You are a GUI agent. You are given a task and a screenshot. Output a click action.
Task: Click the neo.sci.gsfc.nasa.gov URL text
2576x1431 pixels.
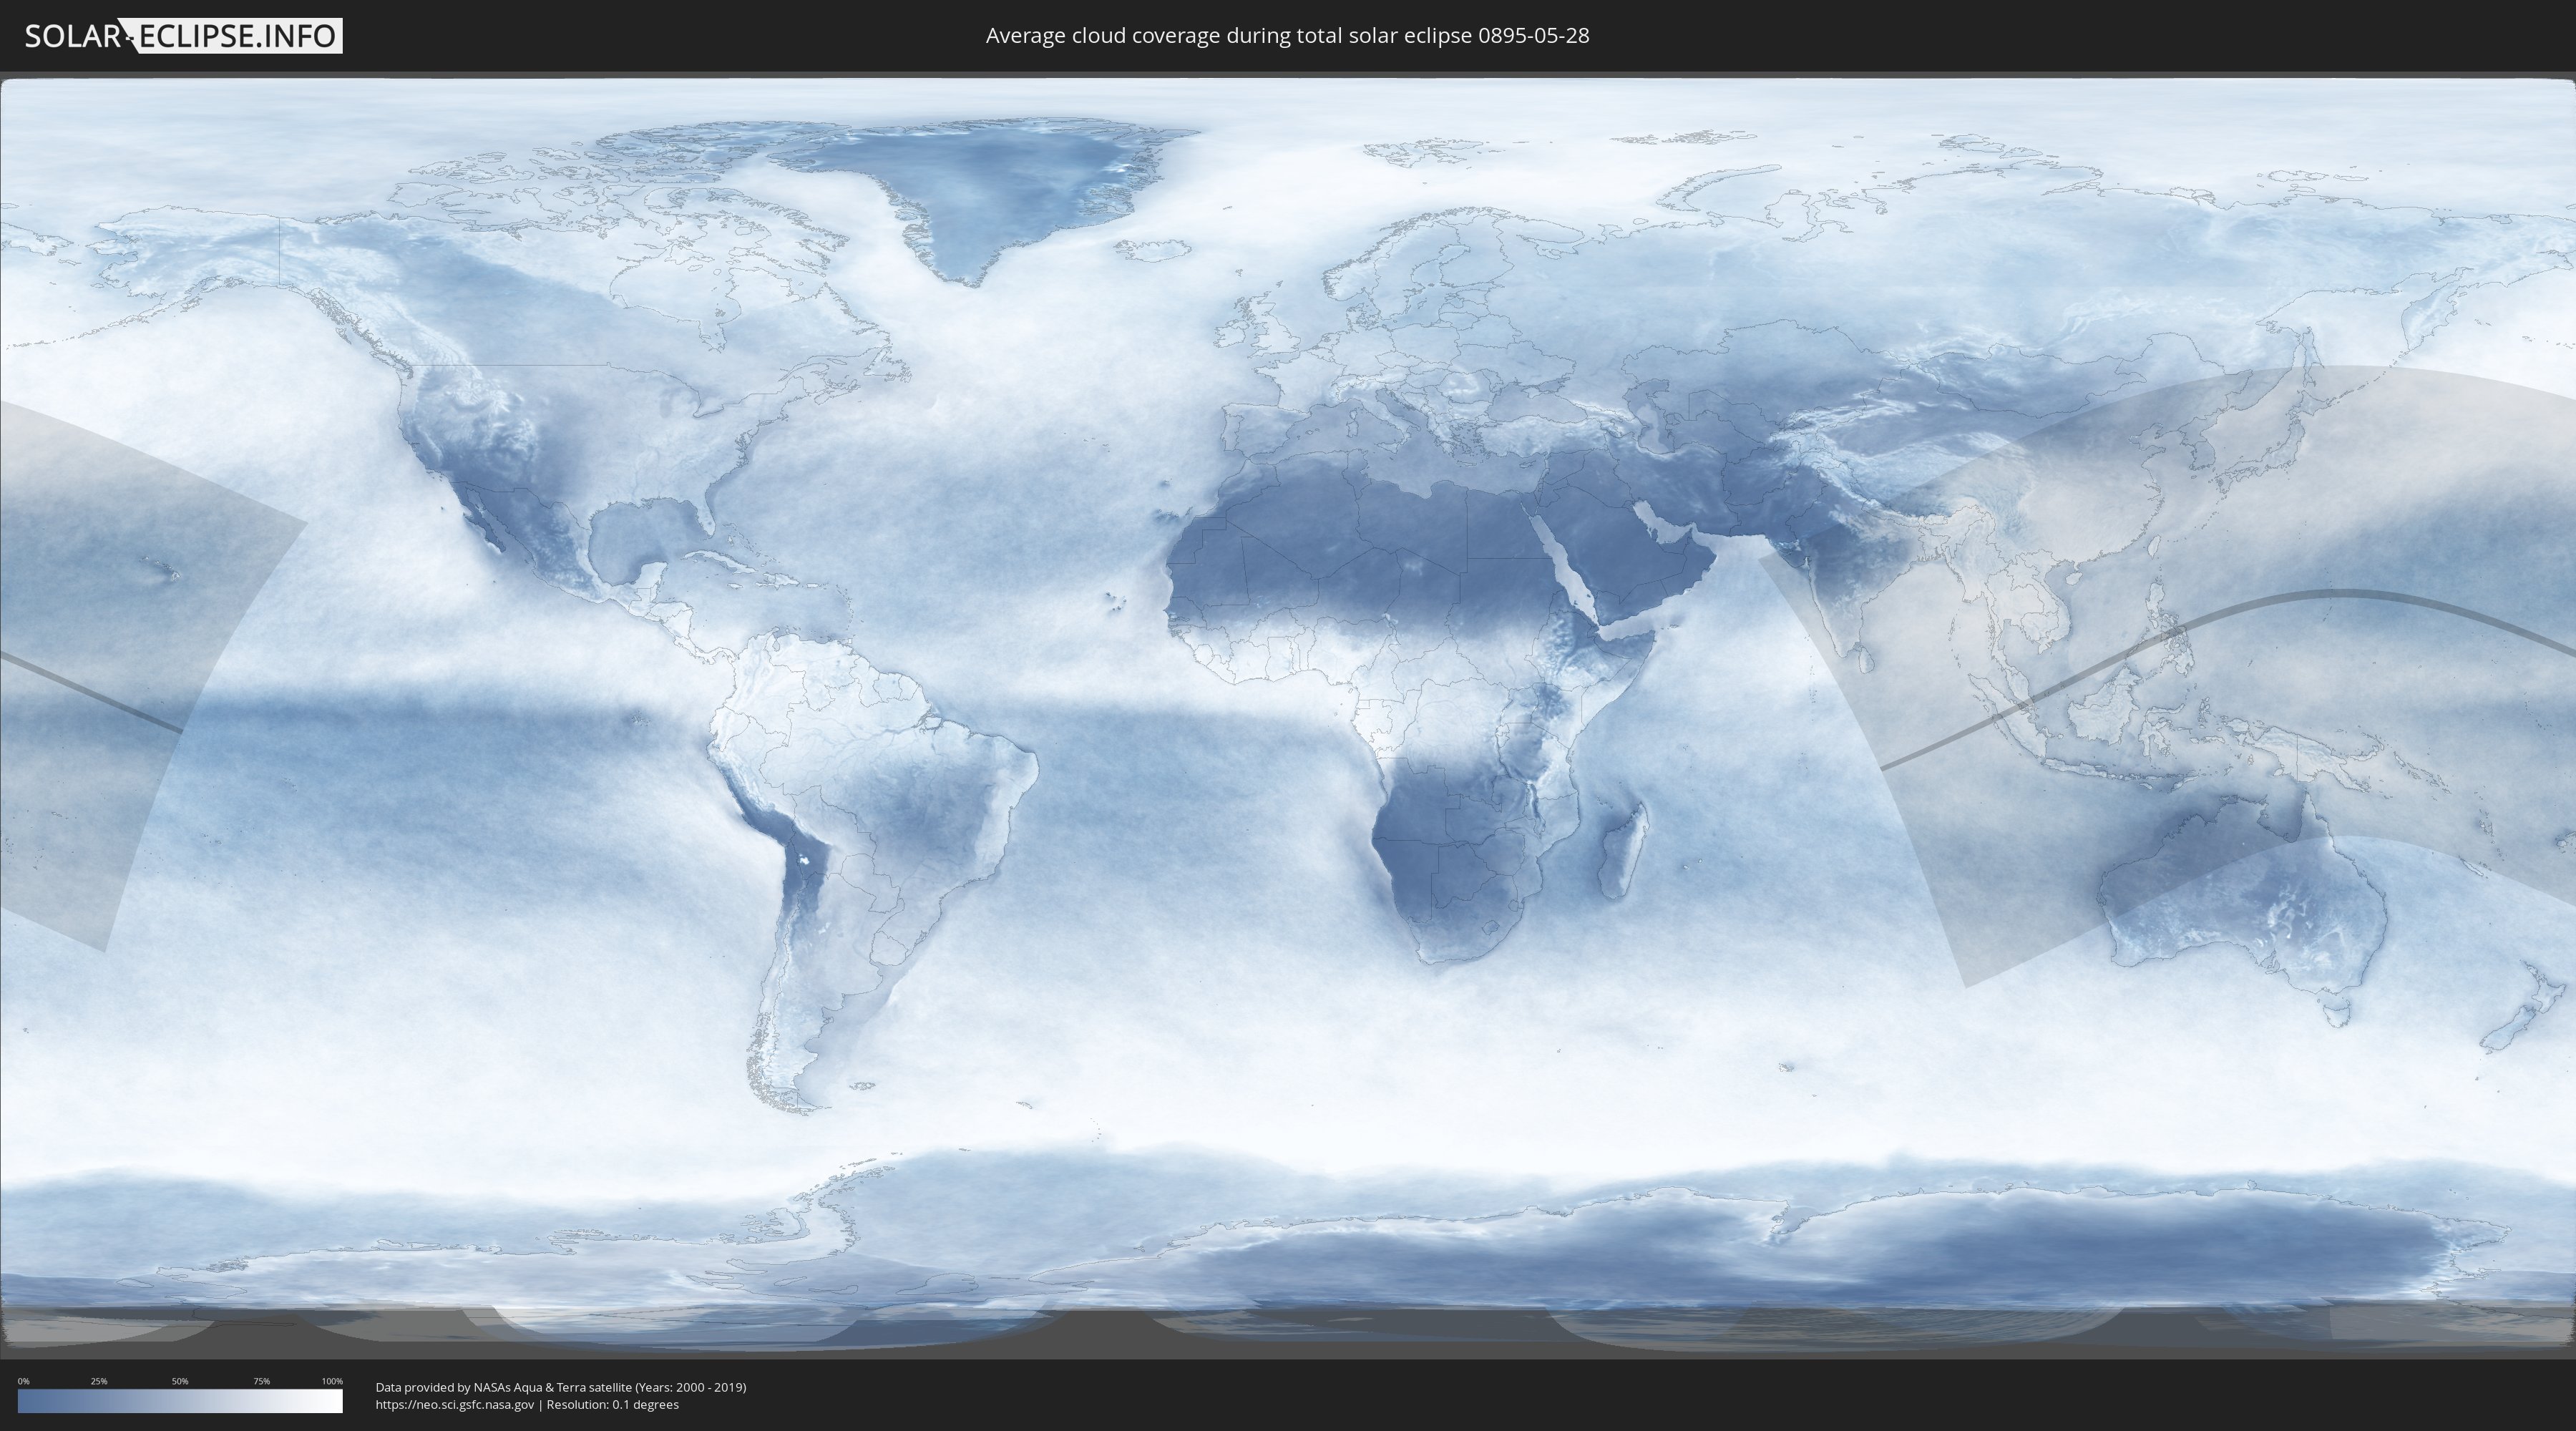coord(455,1404)
